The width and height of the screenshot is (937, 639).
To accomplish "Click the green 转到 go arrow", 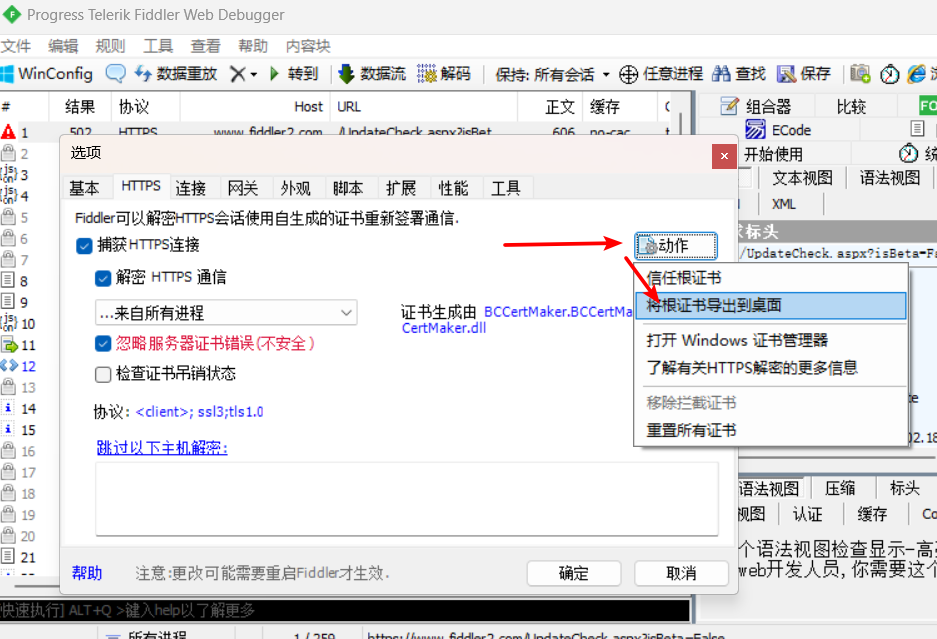I will point(274,74).
